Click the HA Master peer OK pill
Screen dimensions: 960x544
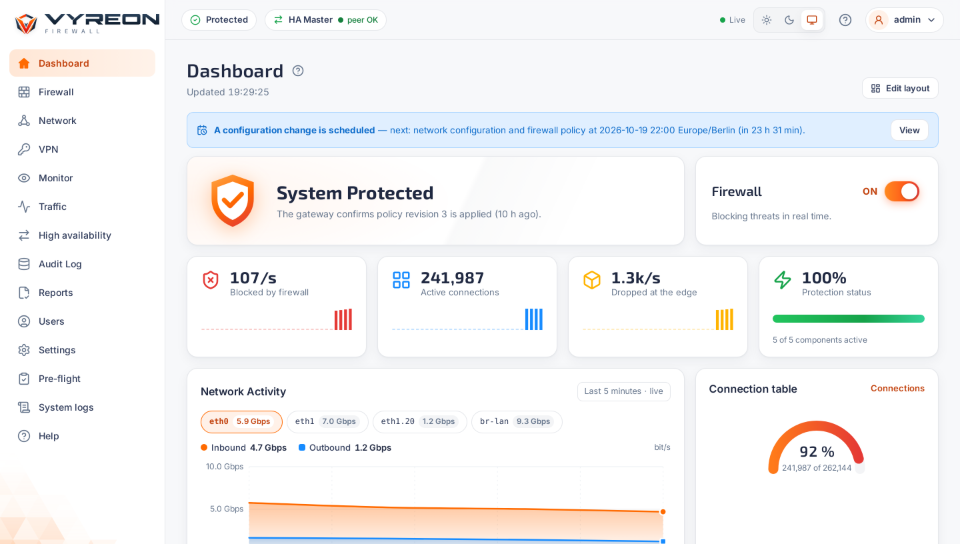[326, 20]
